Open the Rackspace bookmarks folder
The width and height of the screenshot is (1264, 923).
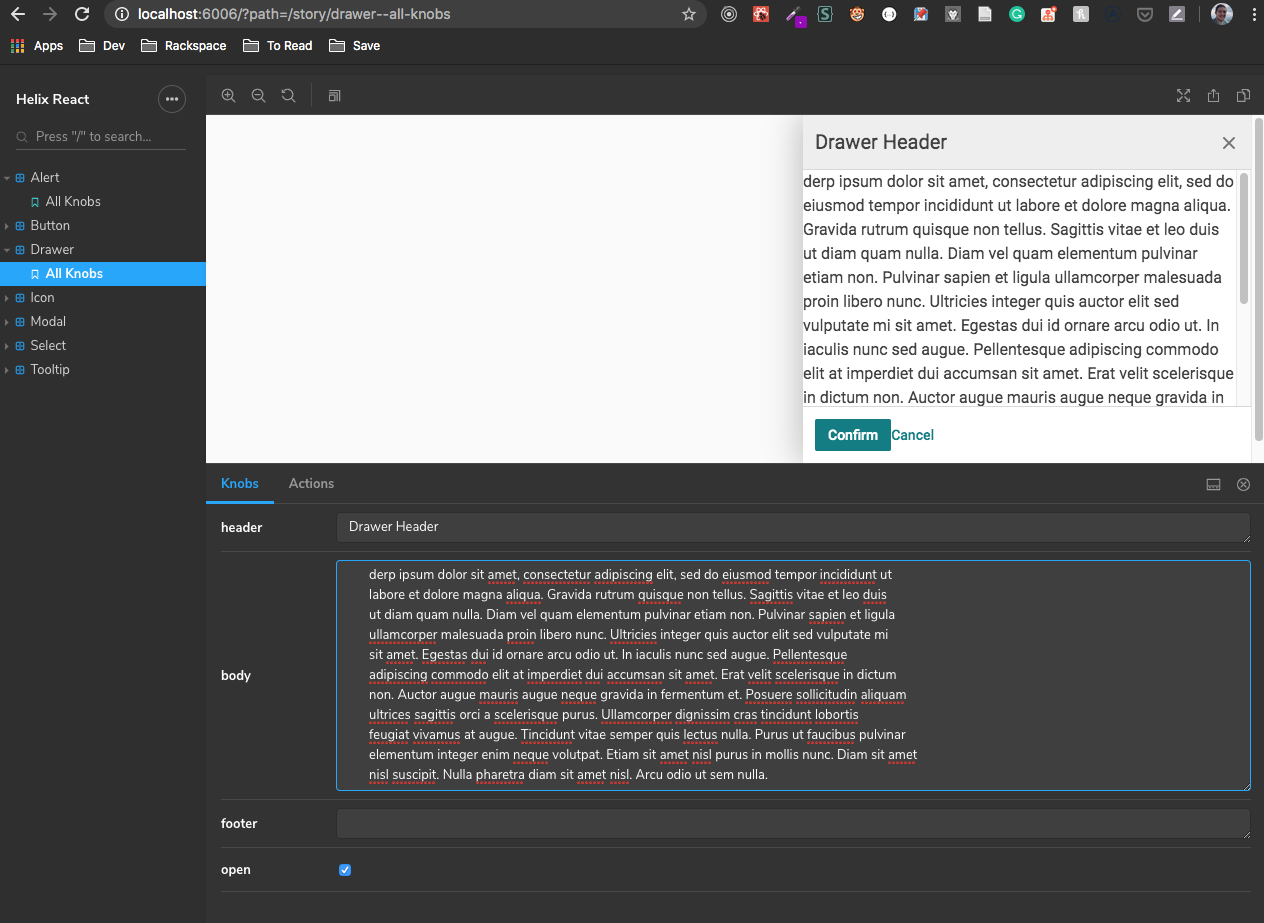183,46
